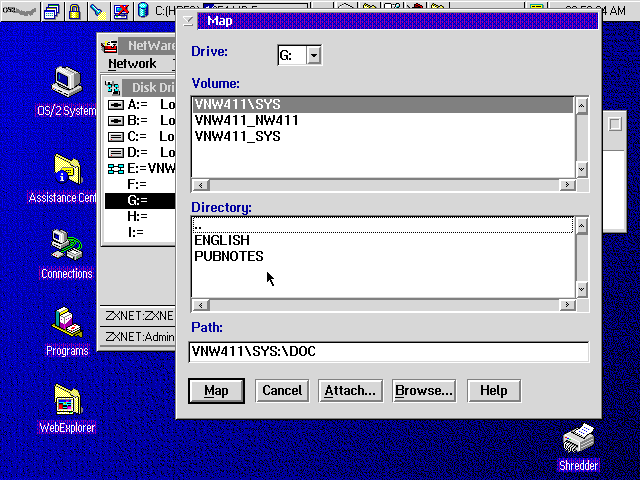Image resolution: width=640 pixels, height=480 pixels.
Task: Click the Volume list scroll up arrow
Action: pos(581,106)
